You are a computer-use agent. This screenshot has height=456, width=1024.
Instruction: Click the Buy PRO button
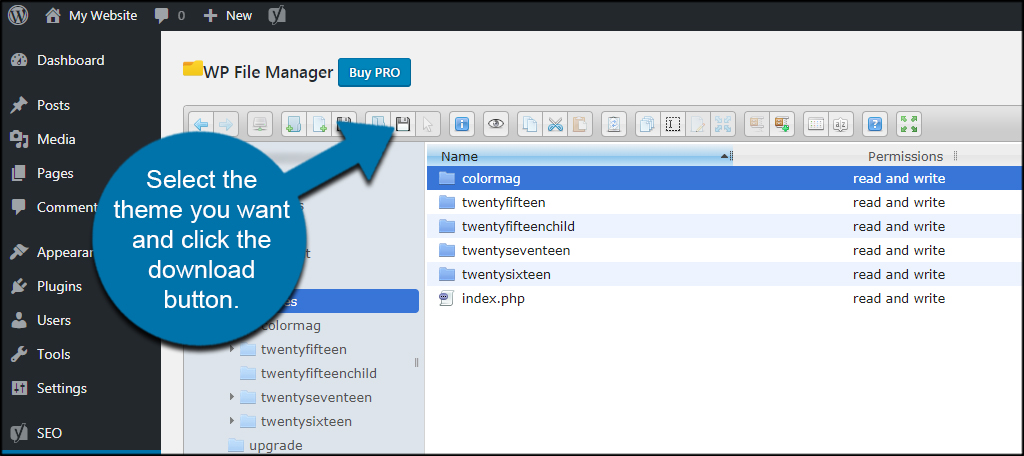(374, 73)
